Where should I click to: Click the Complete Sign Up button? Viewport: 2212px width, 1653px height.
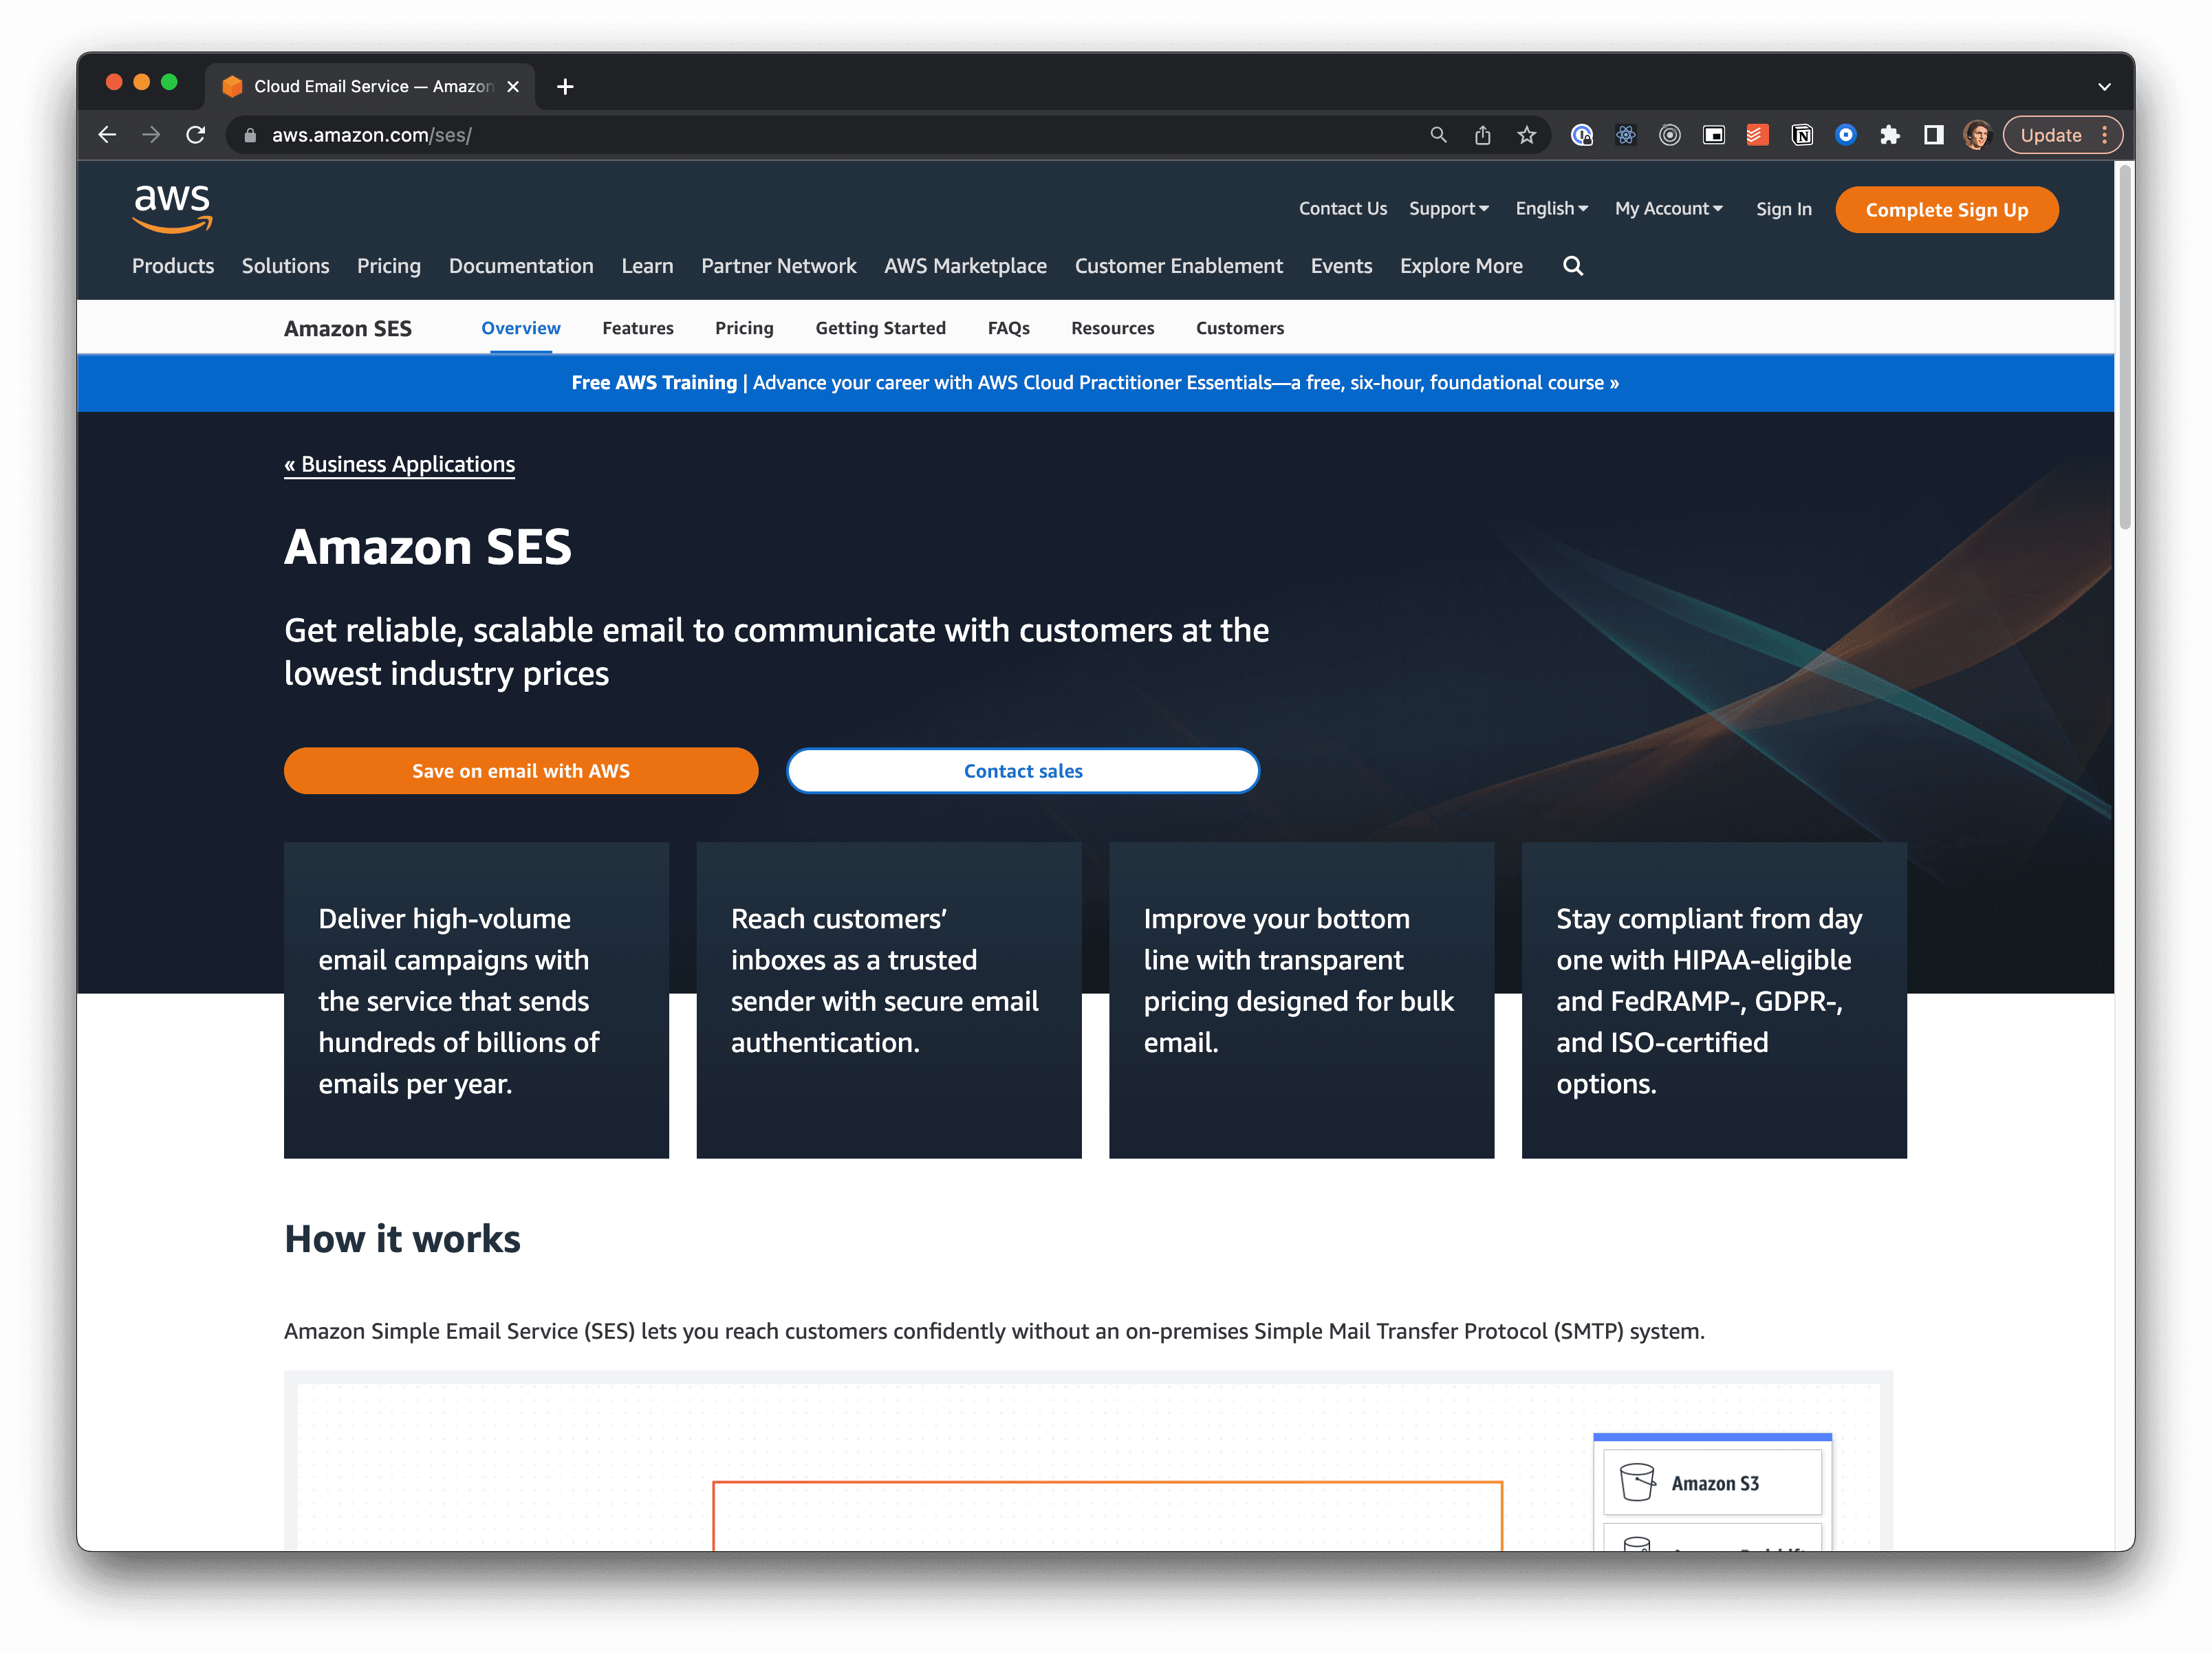(1946, 210)
